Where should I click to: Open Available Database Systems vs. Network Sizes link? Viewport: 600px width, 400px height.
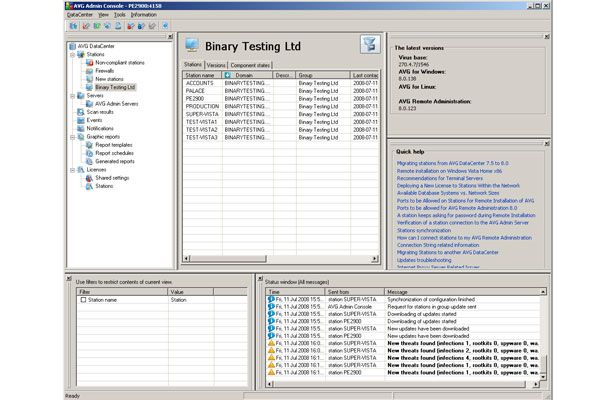coord(448,193)
